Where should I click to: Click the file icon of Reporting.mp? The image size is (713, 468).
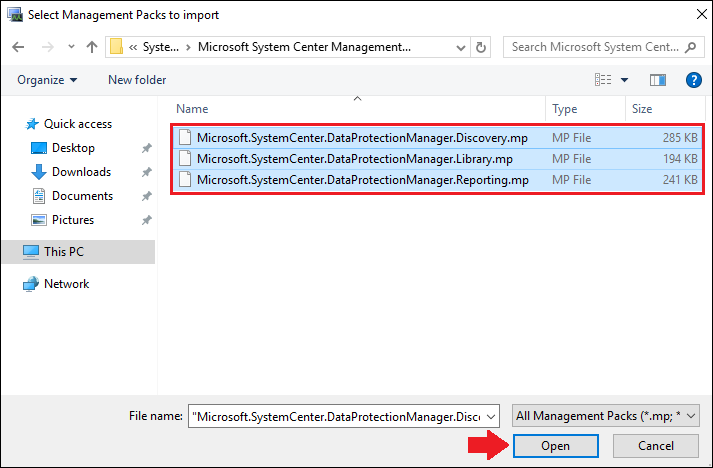[x=185, y=180]
